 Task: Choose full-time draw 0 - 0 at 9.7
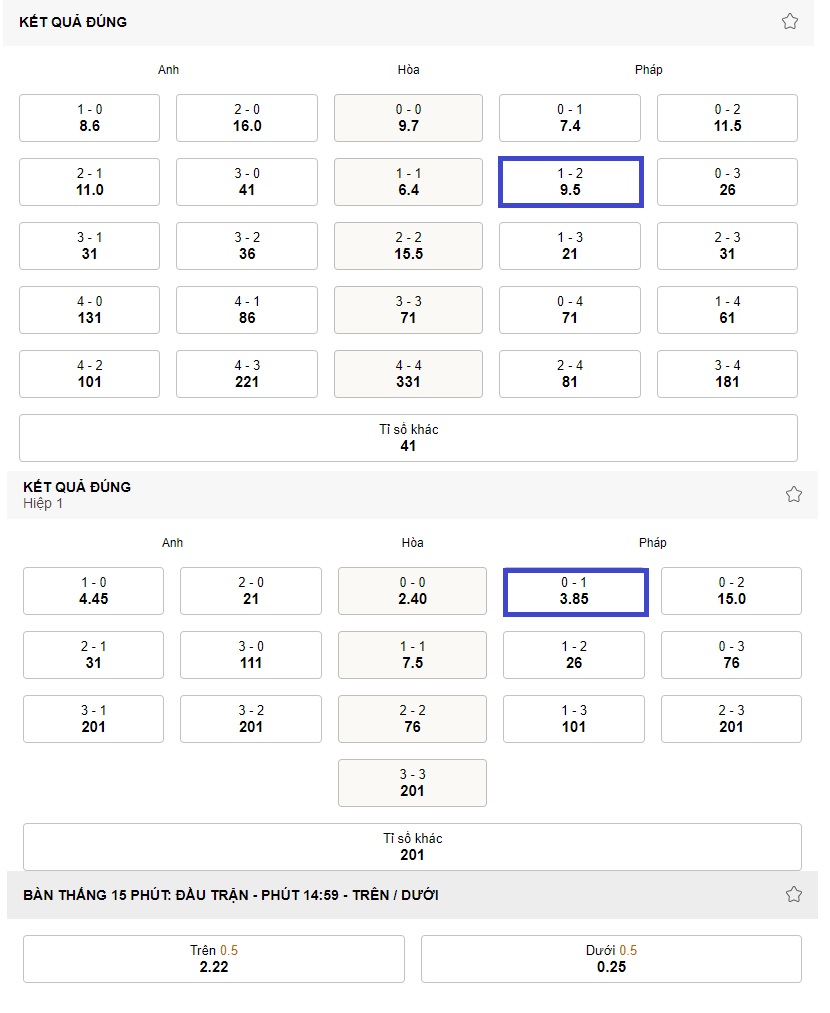pos(408,118)
